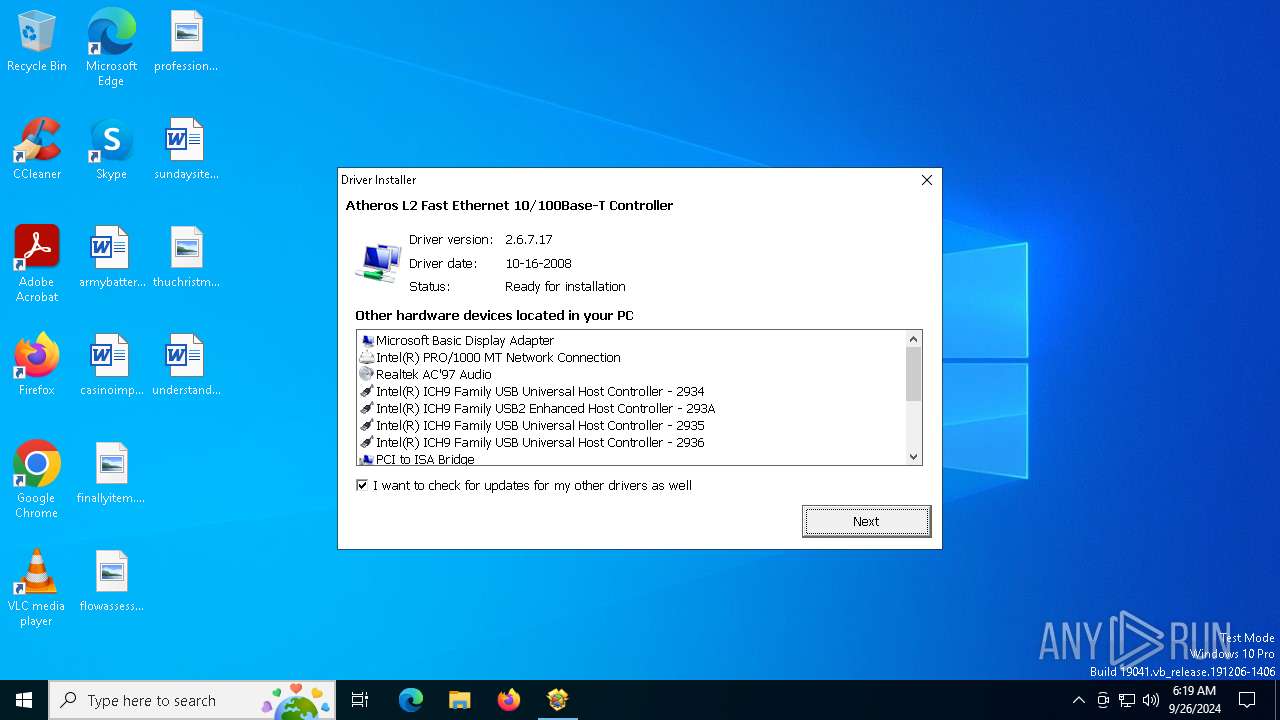This screenshot has height=720, width=1280.
Task: Open Skype desktop shortcut
Action: coord(111,150)
